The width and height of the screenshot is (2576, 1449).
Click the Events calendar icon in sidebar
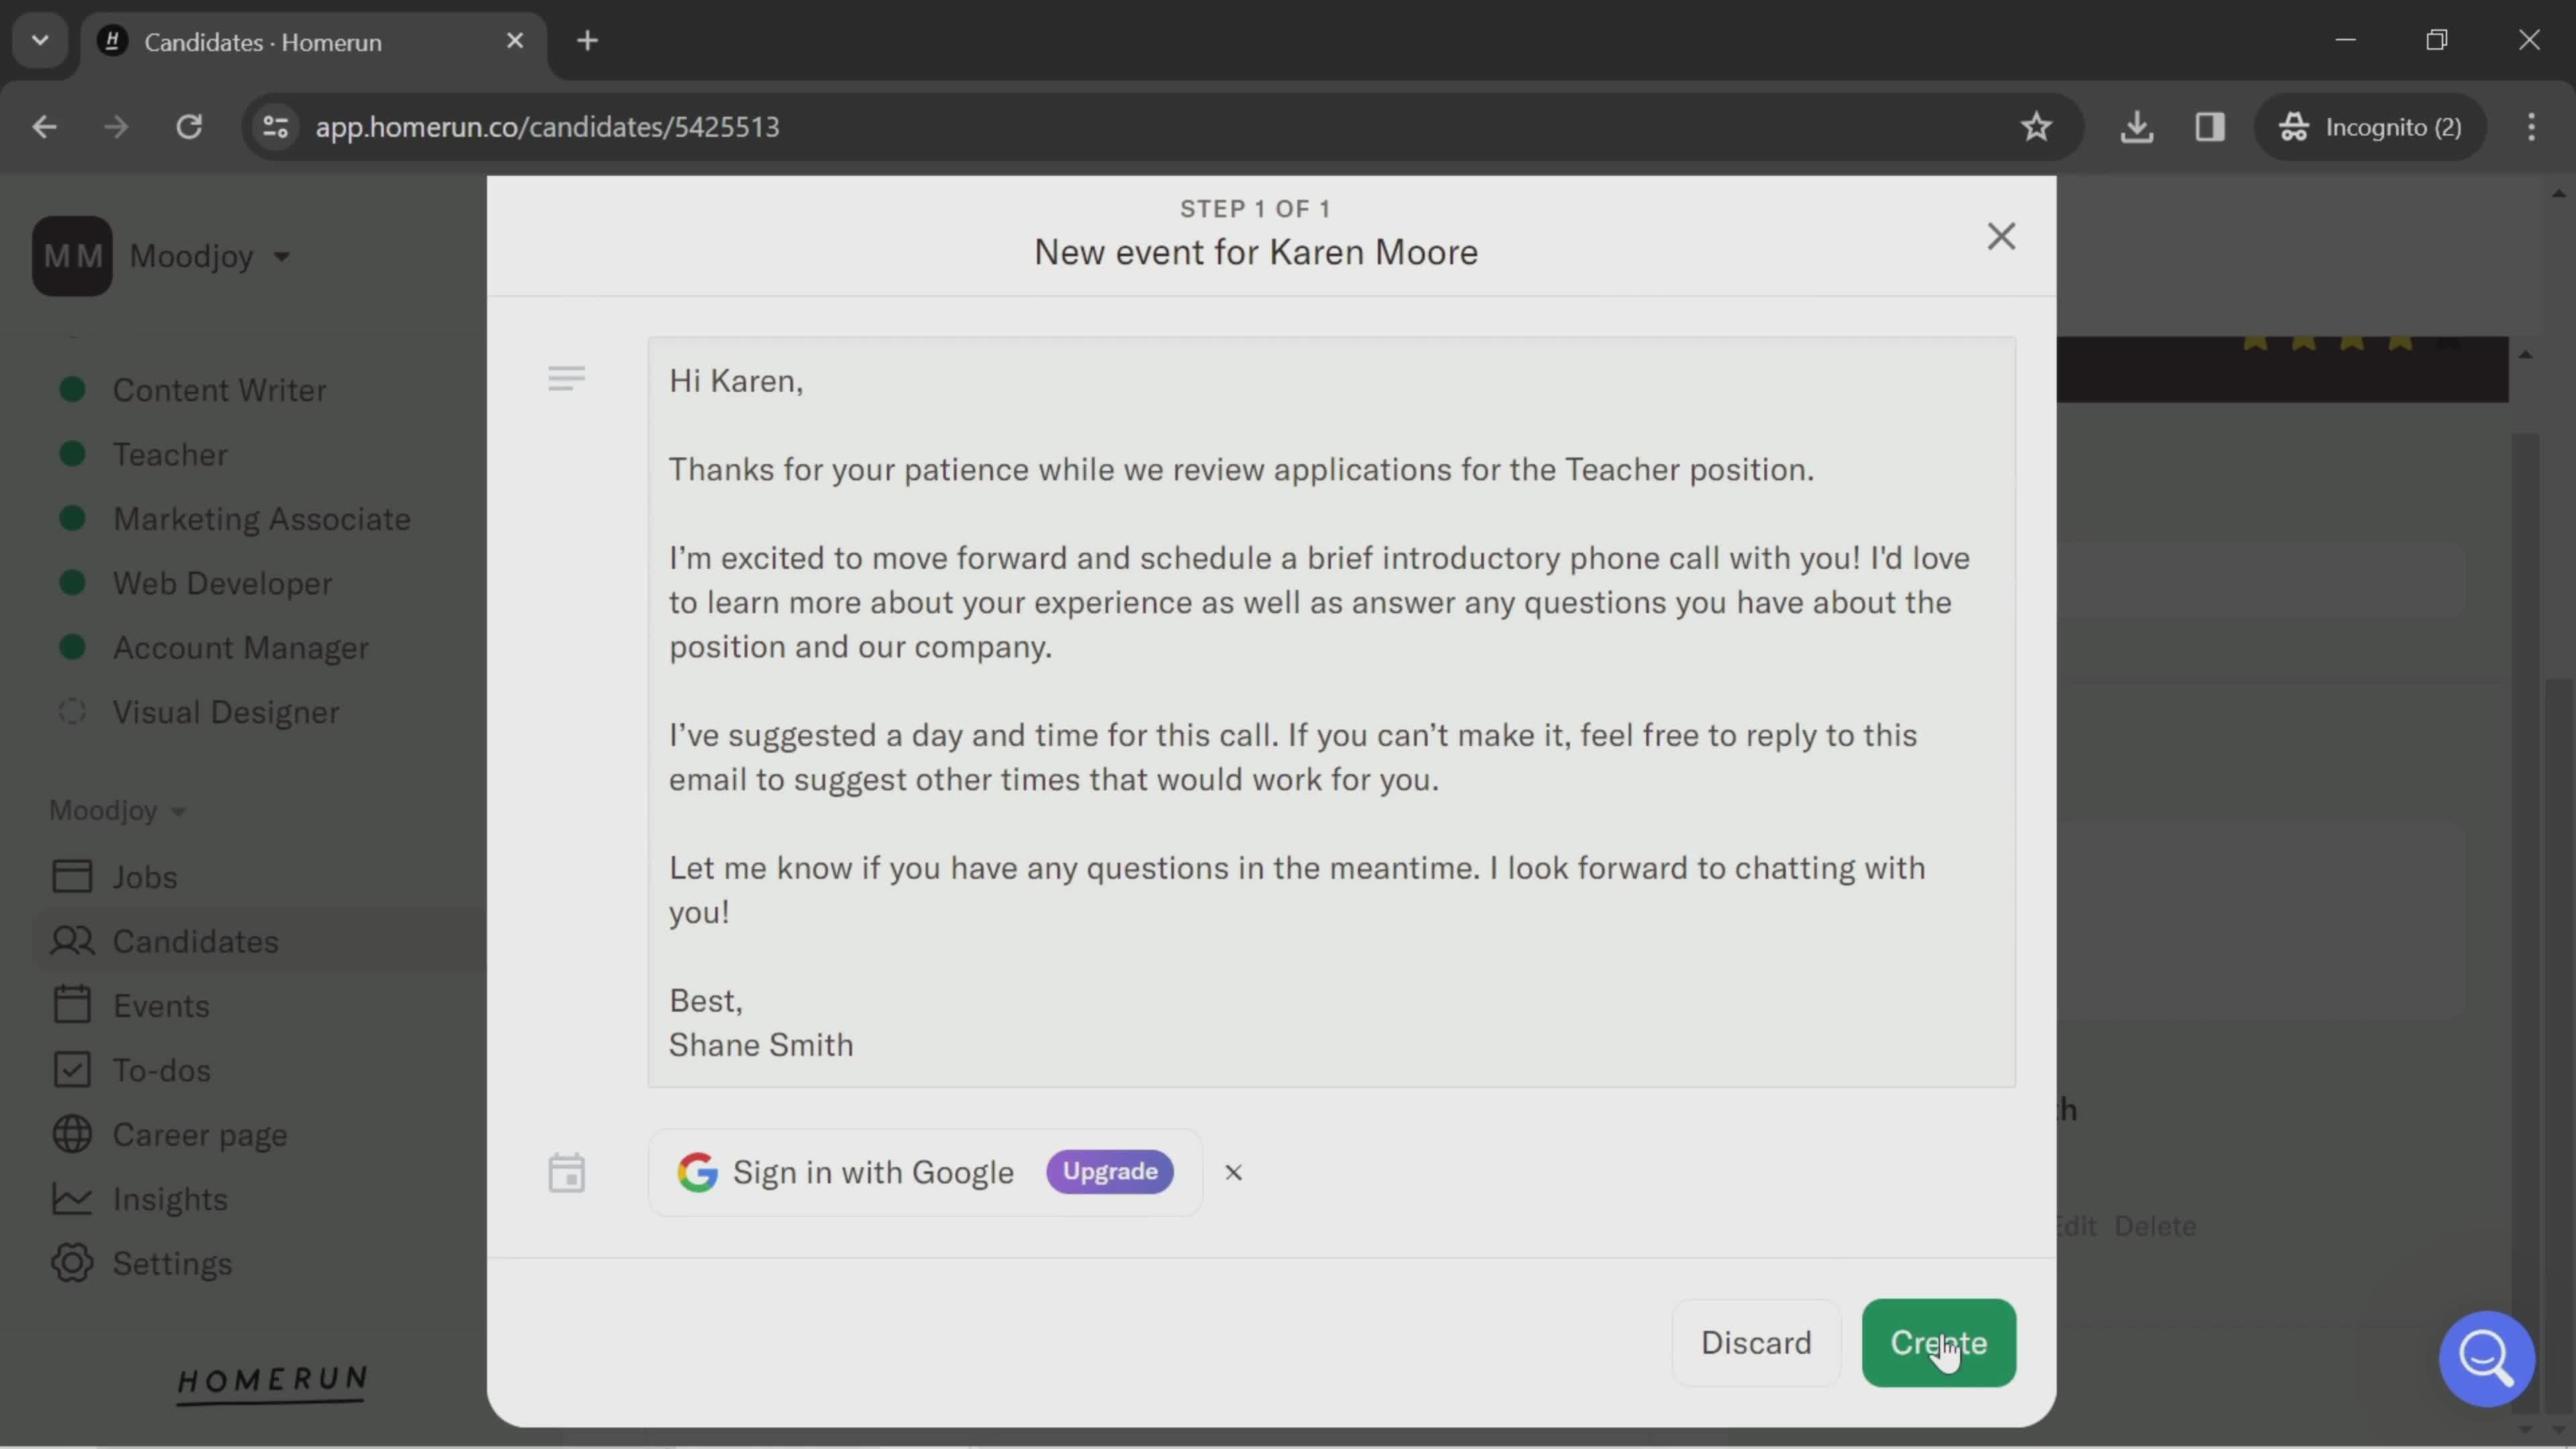click(x=72, y=1005)
